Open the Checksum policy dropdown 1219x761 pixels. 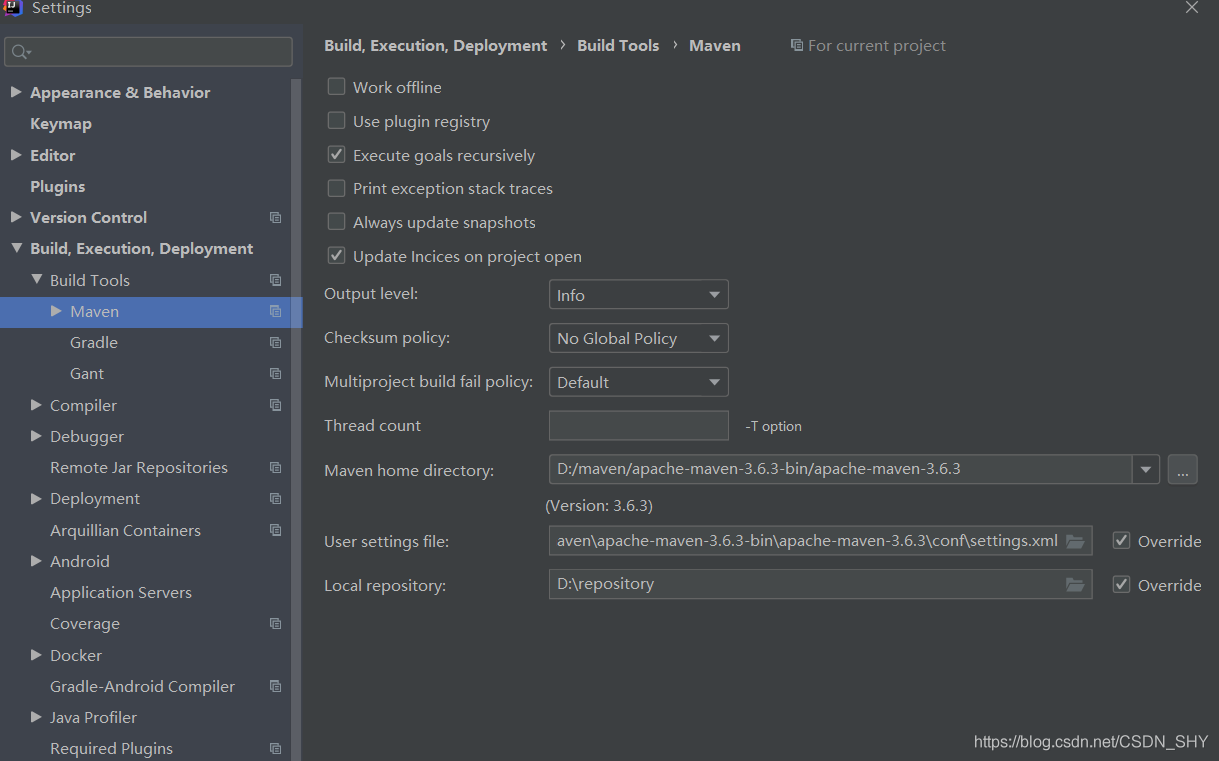tap(638, 338)
